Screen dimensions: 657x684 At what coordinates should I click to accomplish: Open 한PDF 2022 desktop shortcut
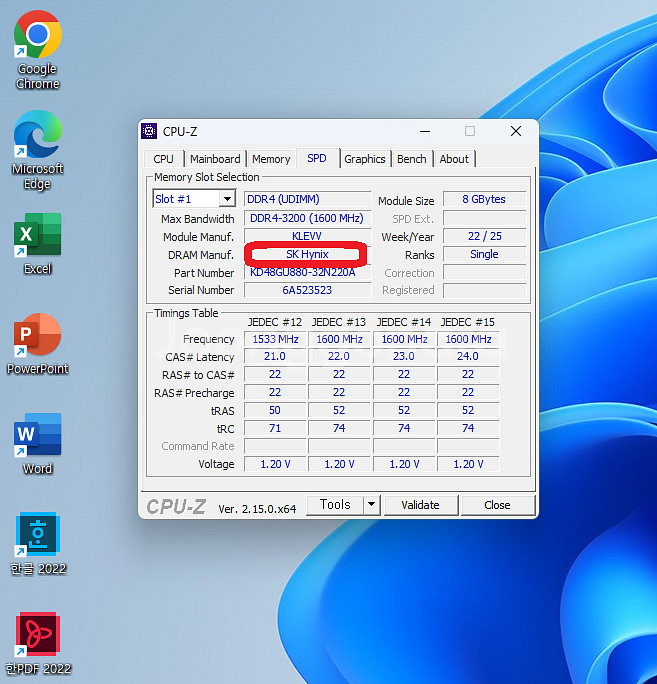pos(38,644)
